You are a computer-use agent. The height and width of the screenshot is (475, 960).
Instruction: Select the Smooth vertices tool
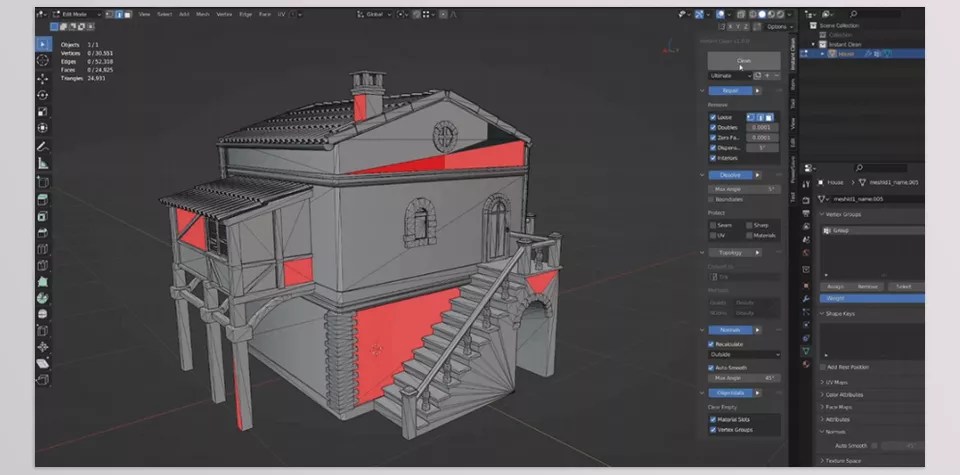43,314
